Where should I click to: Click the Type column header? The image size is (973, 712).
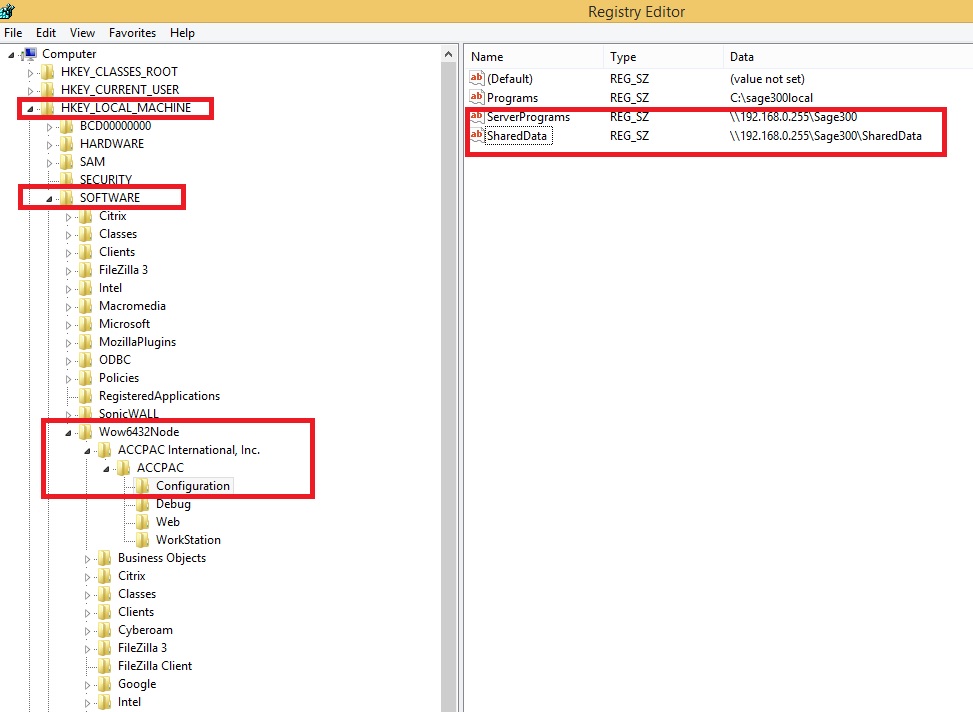click(663, 56)
